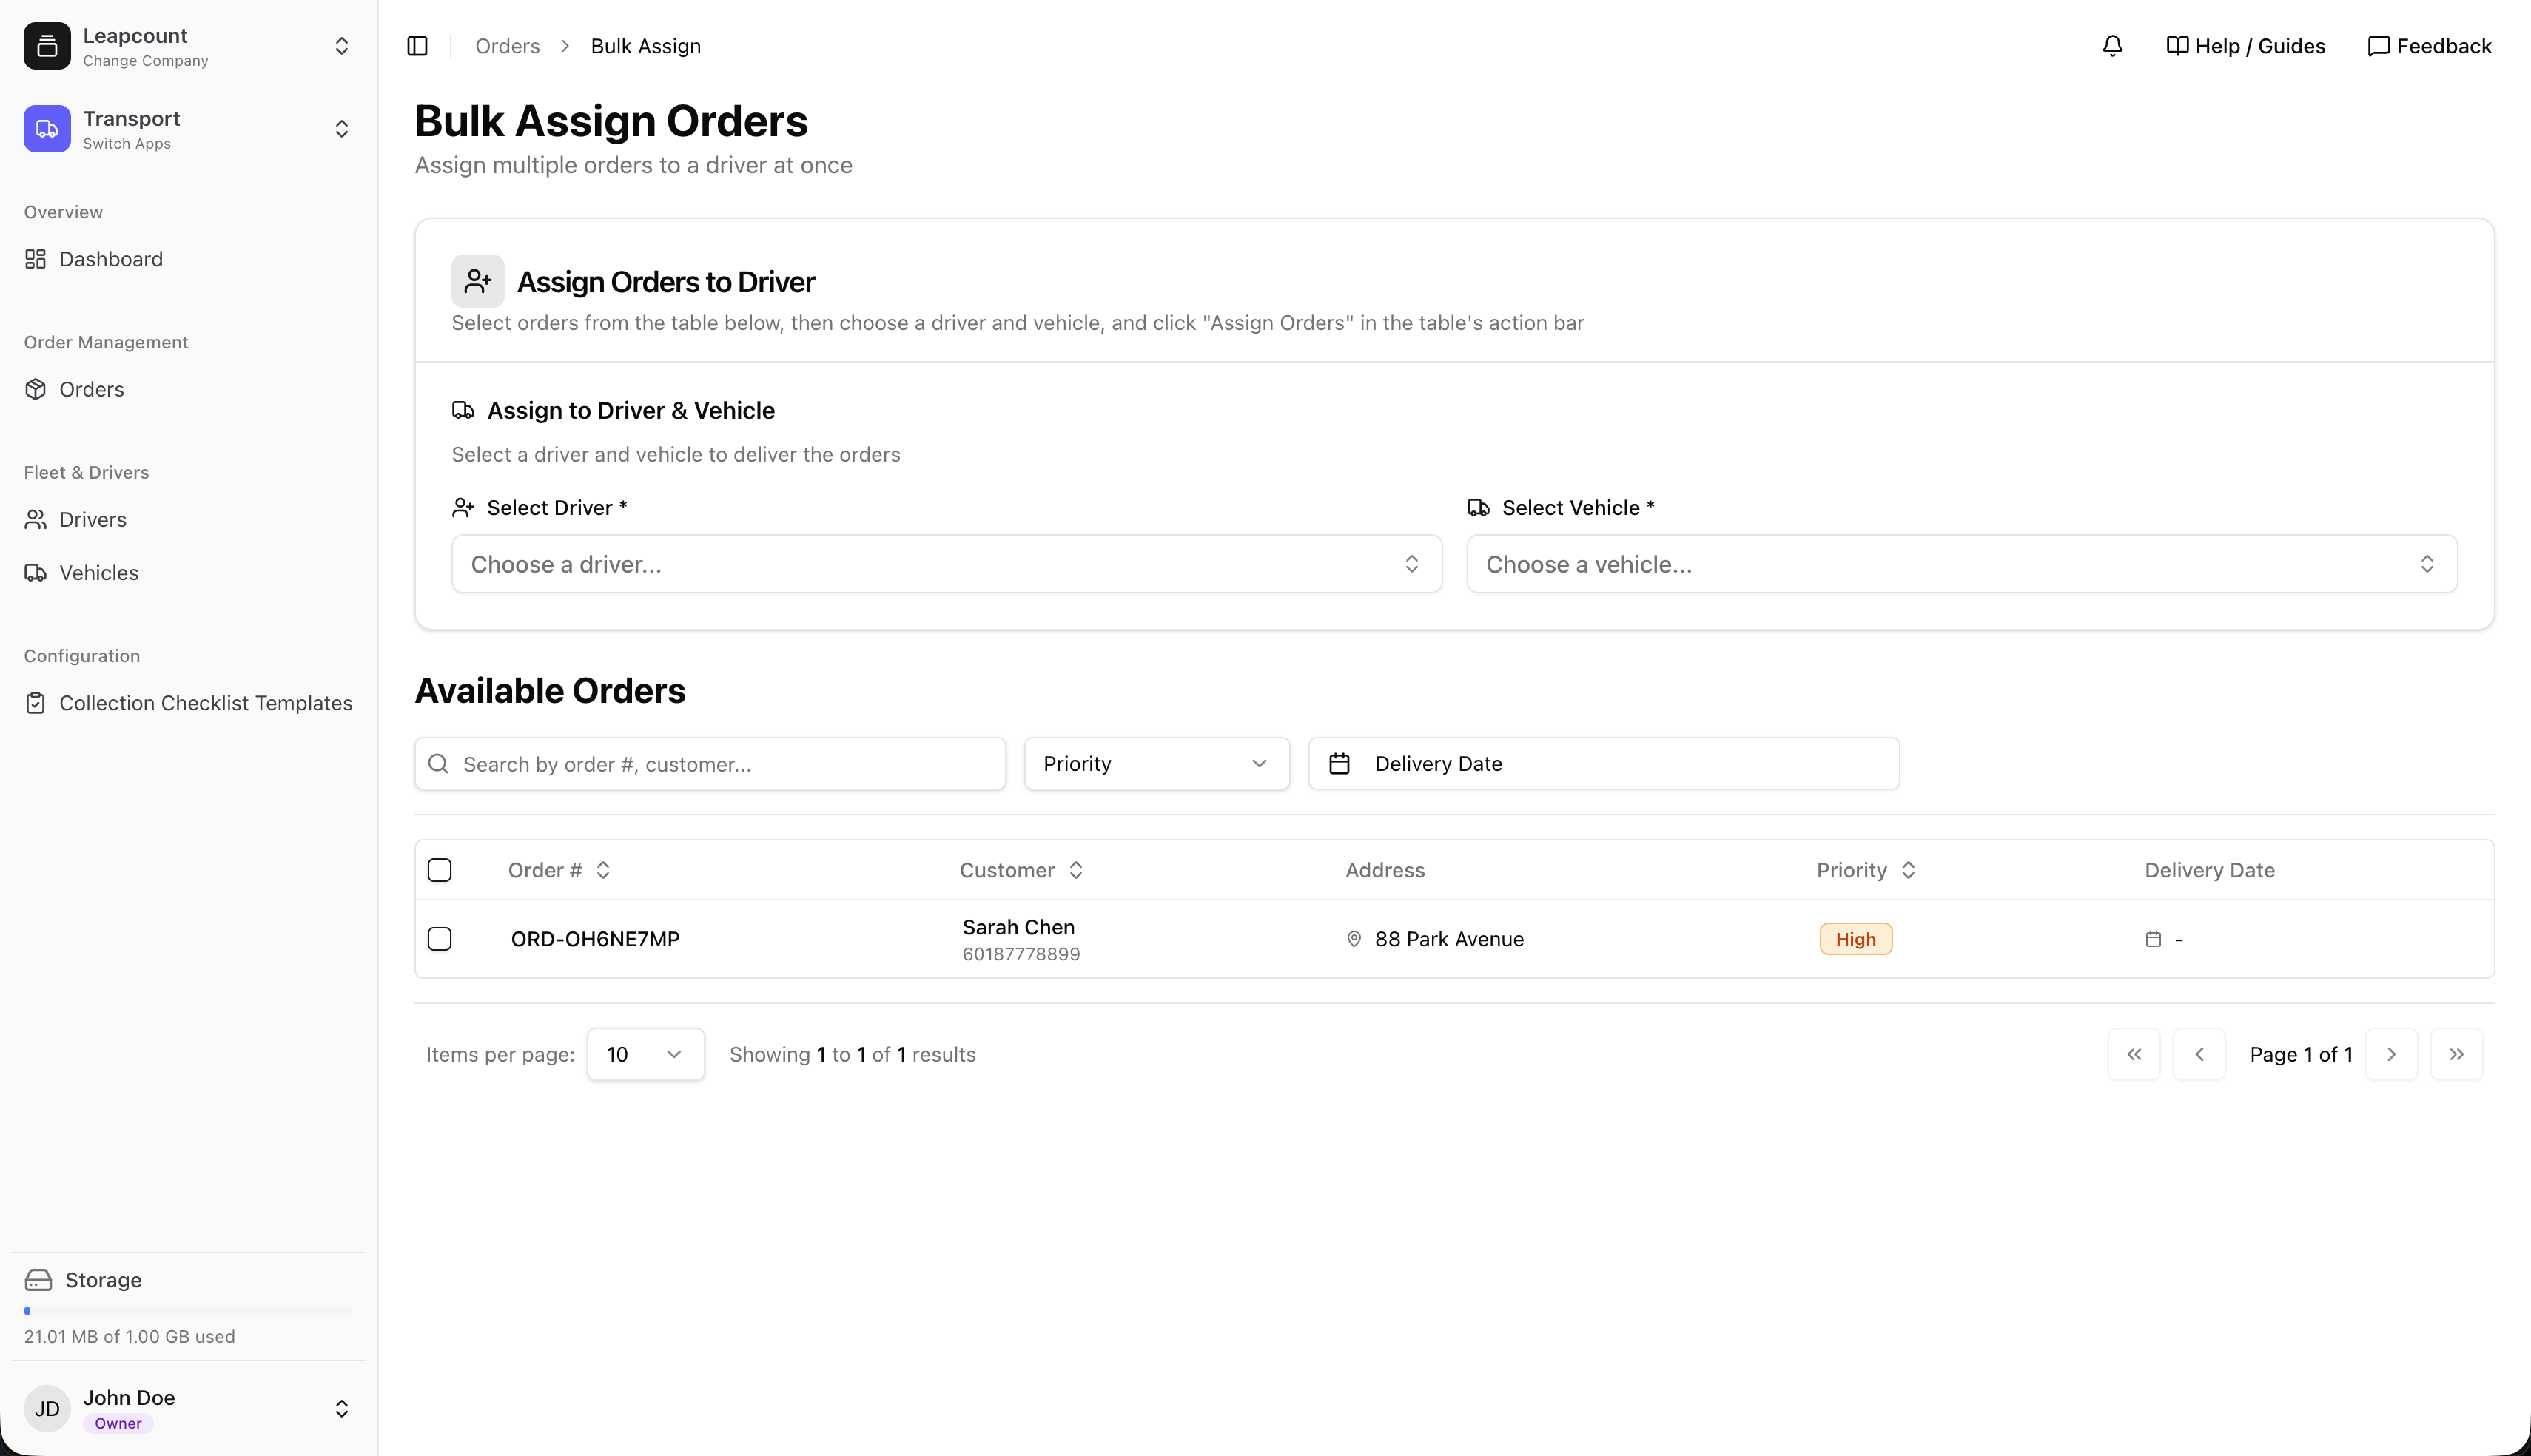
Task: Open Collection Checklist Templates in sidebar
Action: 188,703
